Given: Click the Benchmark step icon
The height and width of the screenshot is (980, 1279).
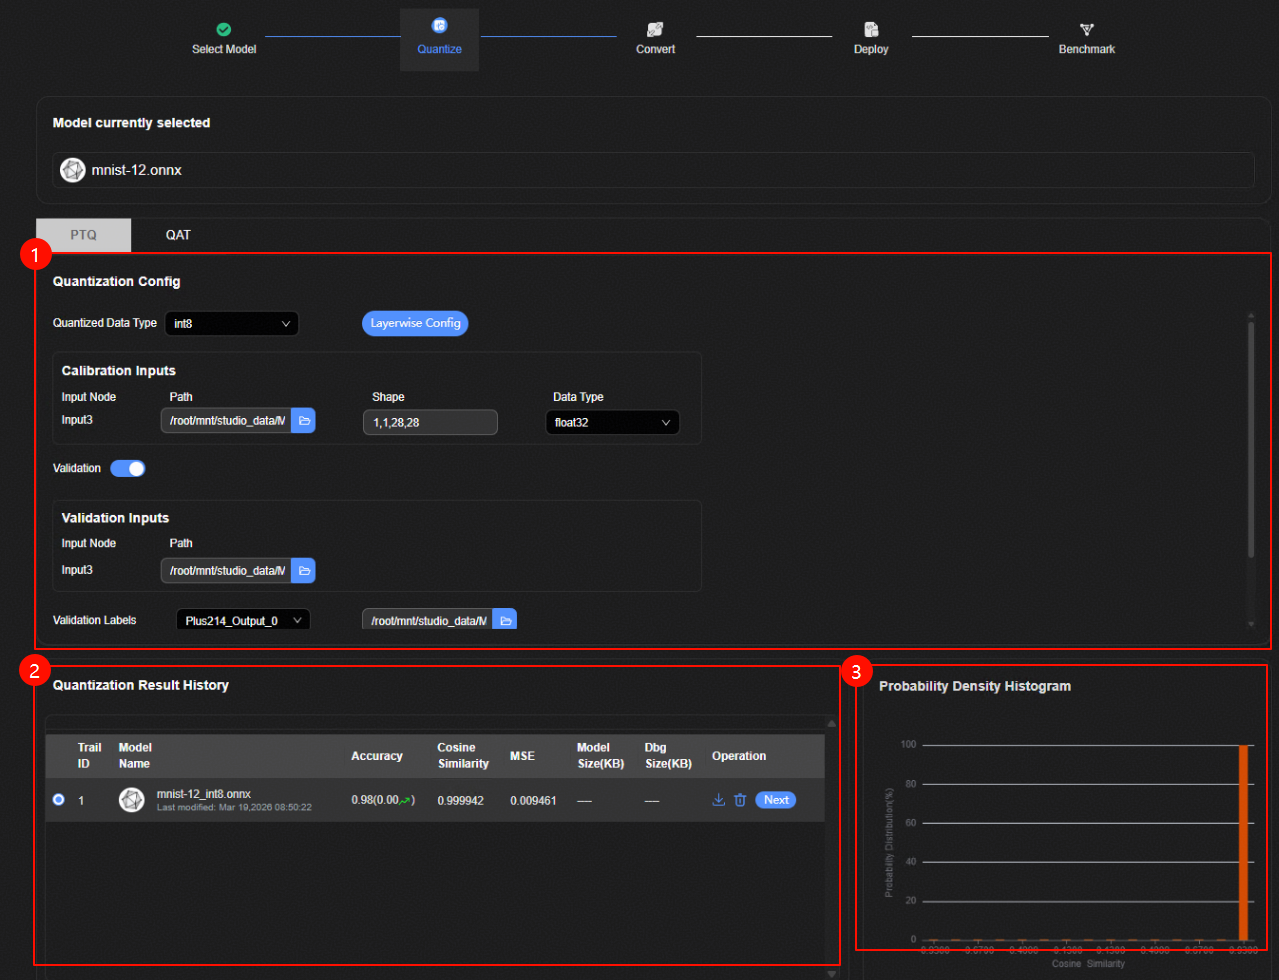Looking at the screenshot, I should pyautogui.click(x=1087, y=30).
